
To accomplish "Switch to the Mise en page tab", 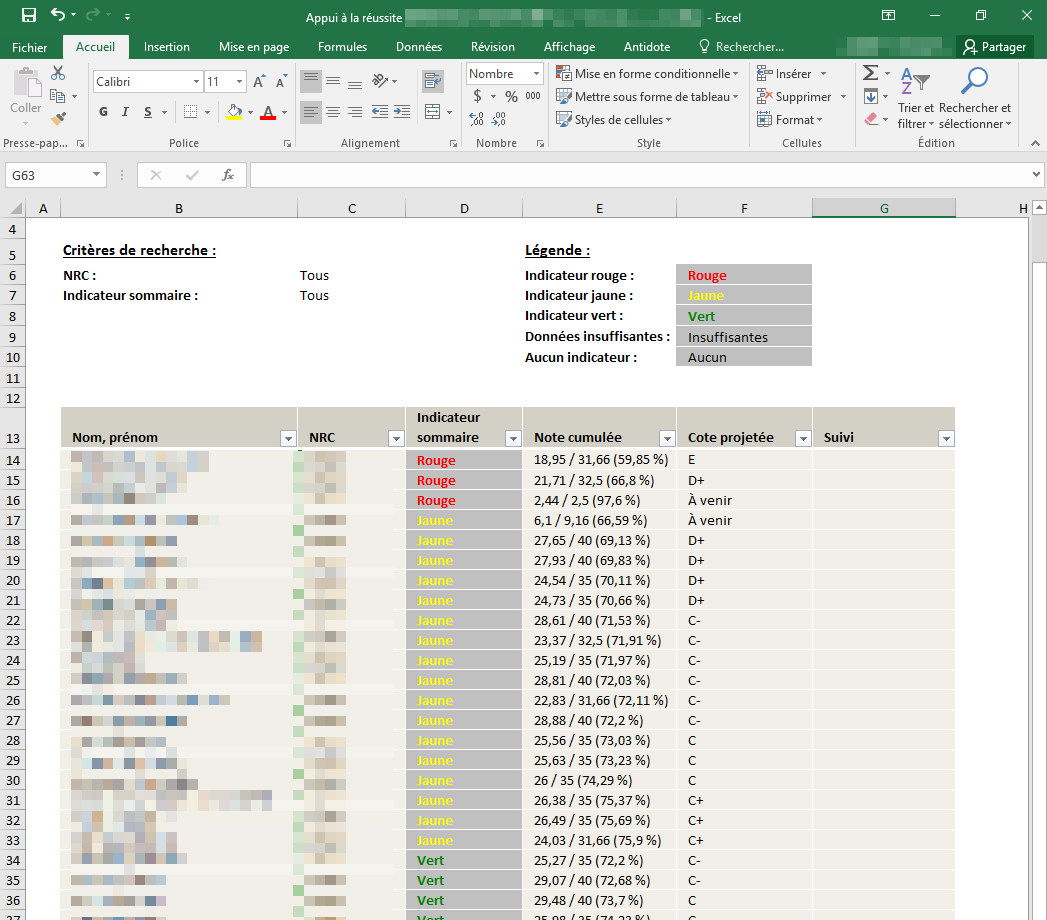I will (254, 47).
